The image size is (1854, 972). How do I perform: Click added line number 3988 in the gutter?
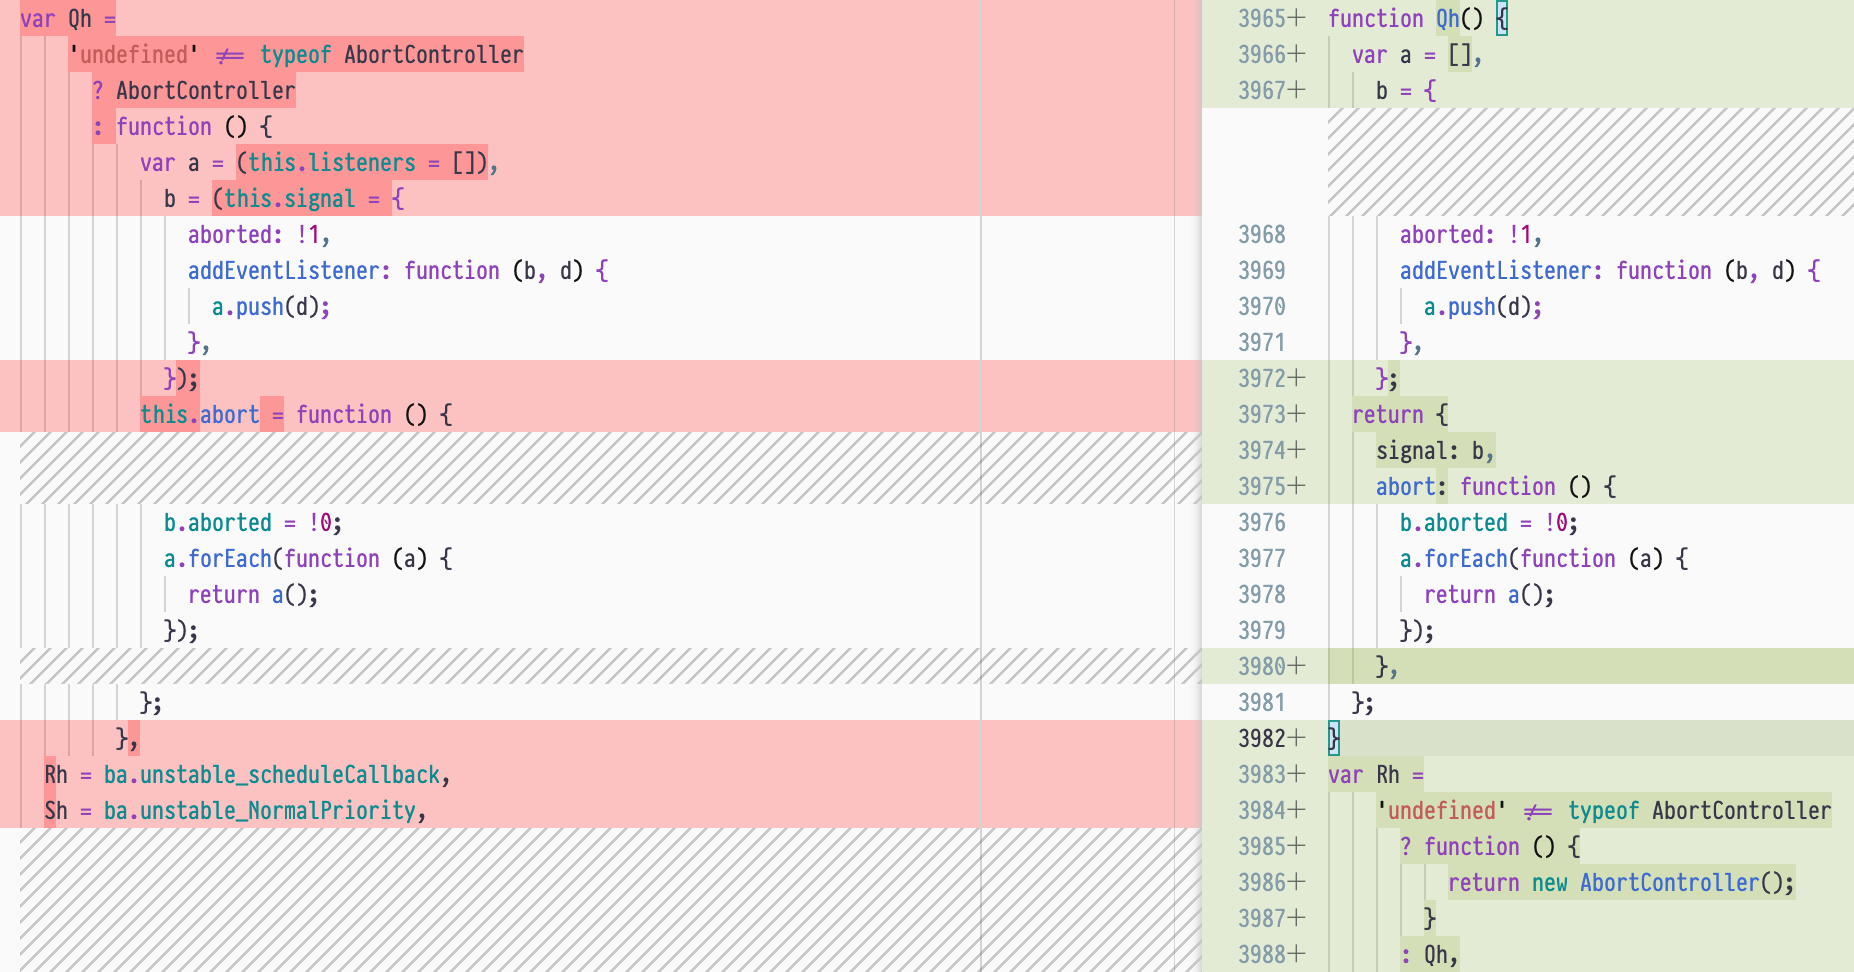[1262, 955]
